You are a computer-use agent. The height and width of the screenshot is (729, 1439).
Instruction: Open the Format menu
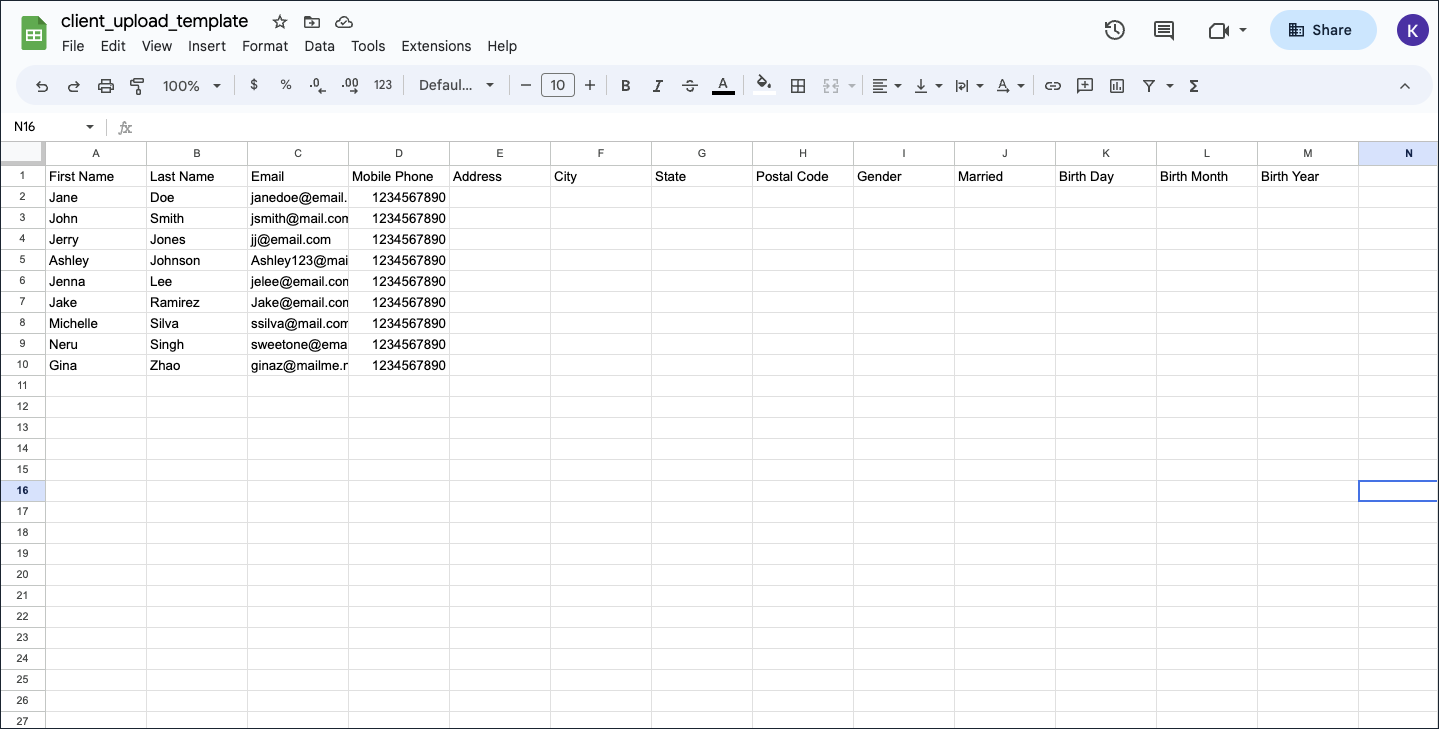264,46
